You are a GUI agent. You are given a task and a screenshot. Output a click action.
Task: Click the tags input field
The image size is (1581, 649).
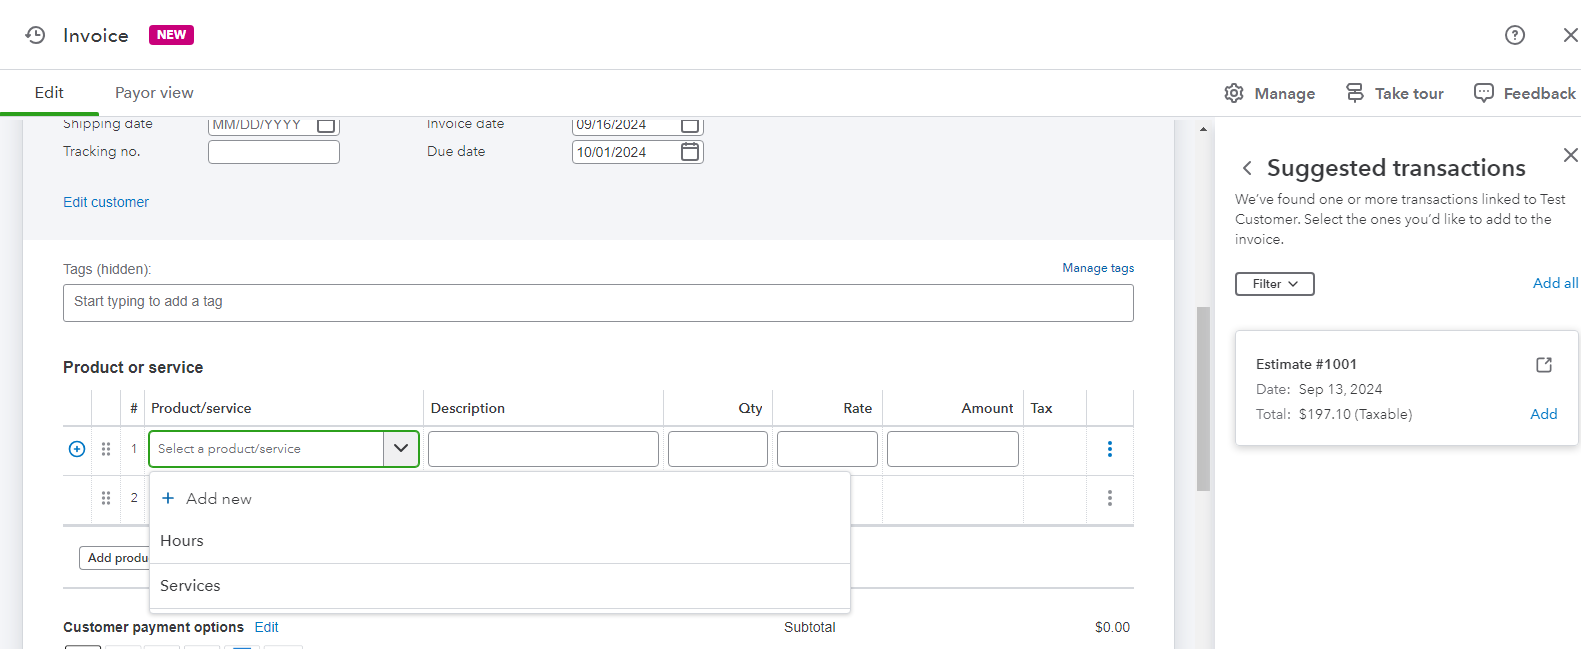[x=598, y=303]
